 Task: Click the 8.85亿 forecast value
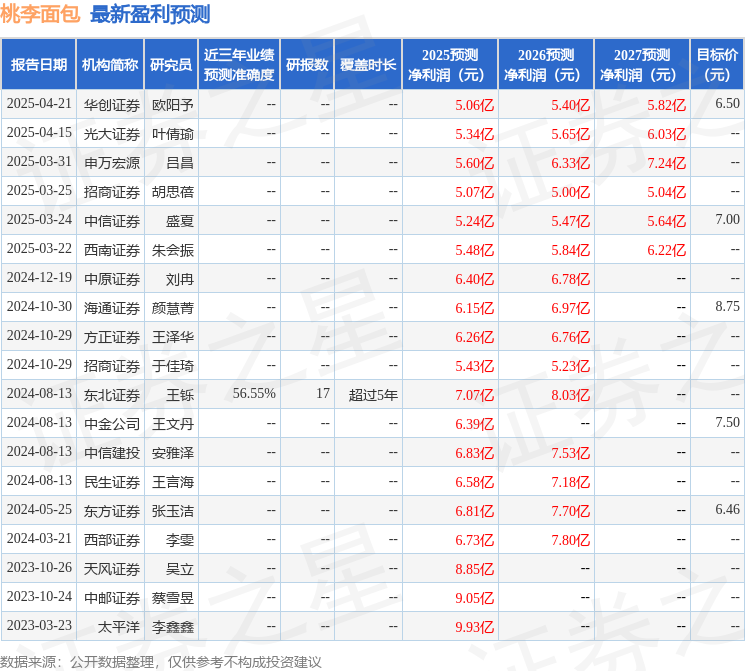click(x=474, y=569)
